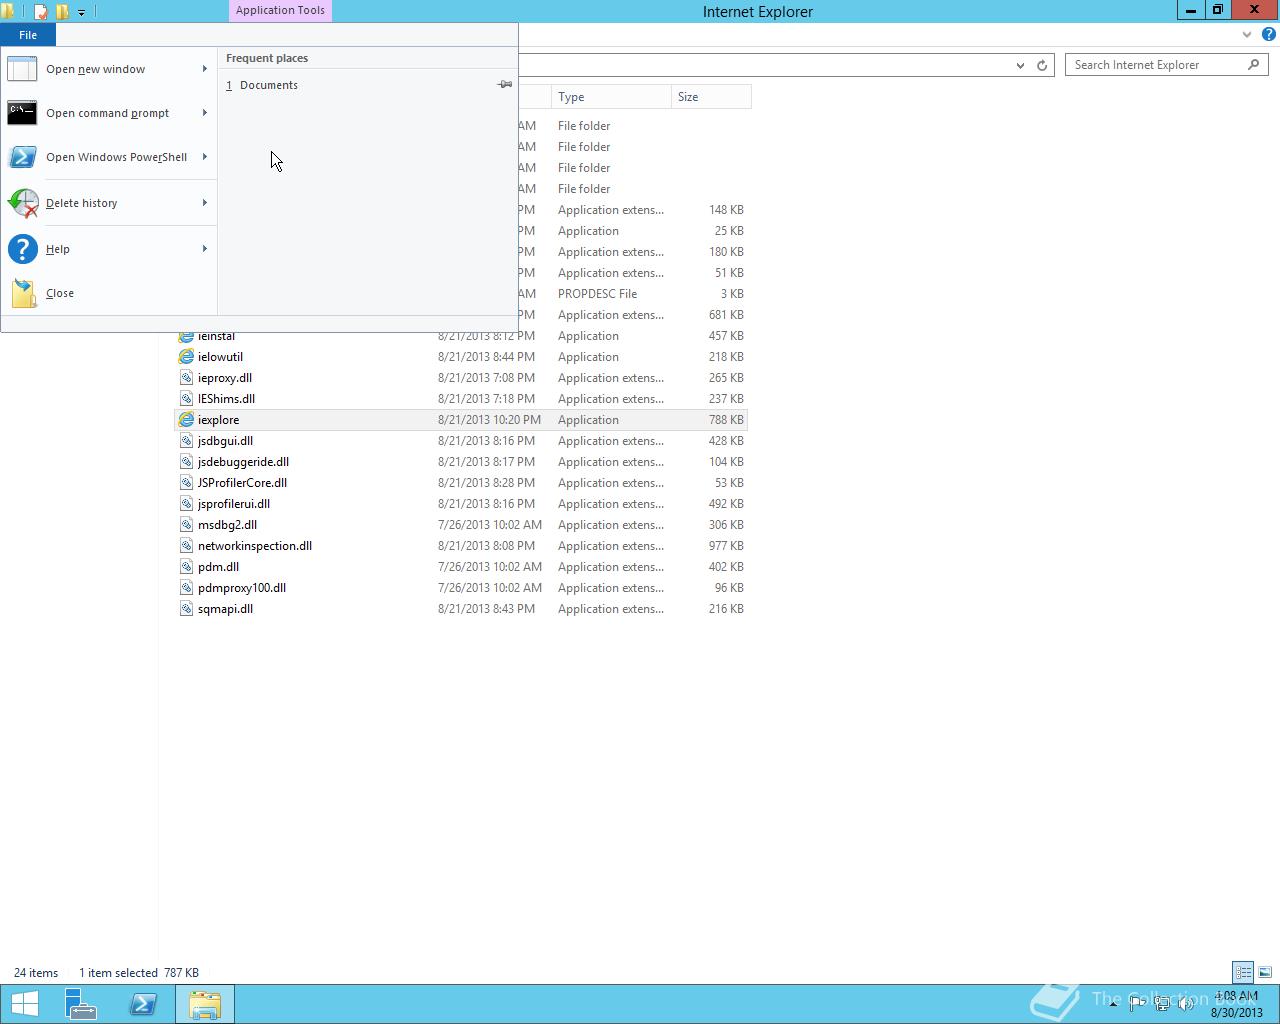Pin Documents in Frequent places
Screen dimensions: 1280x1024
click(505, 85)
